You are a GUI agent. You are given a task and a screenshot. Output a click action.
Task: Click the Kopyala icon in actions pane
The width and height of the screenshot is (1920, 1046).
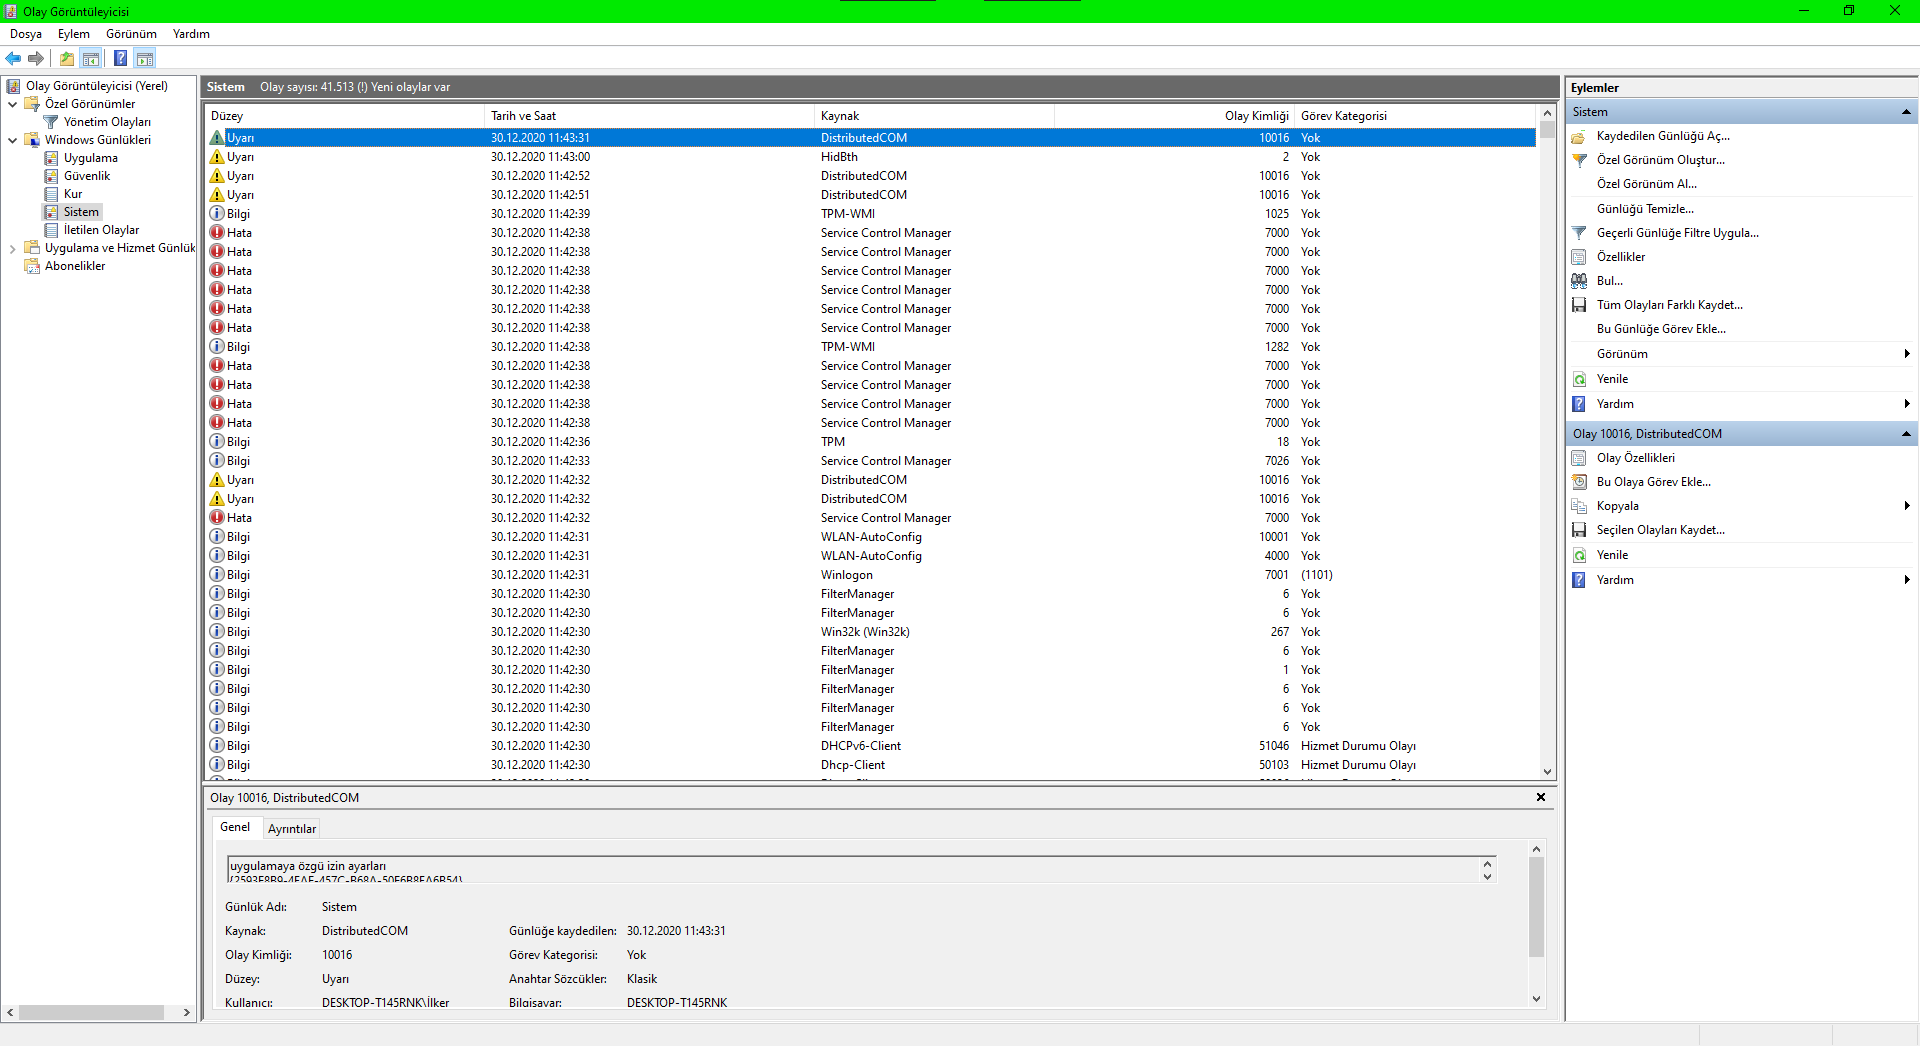coord(1580,506)
